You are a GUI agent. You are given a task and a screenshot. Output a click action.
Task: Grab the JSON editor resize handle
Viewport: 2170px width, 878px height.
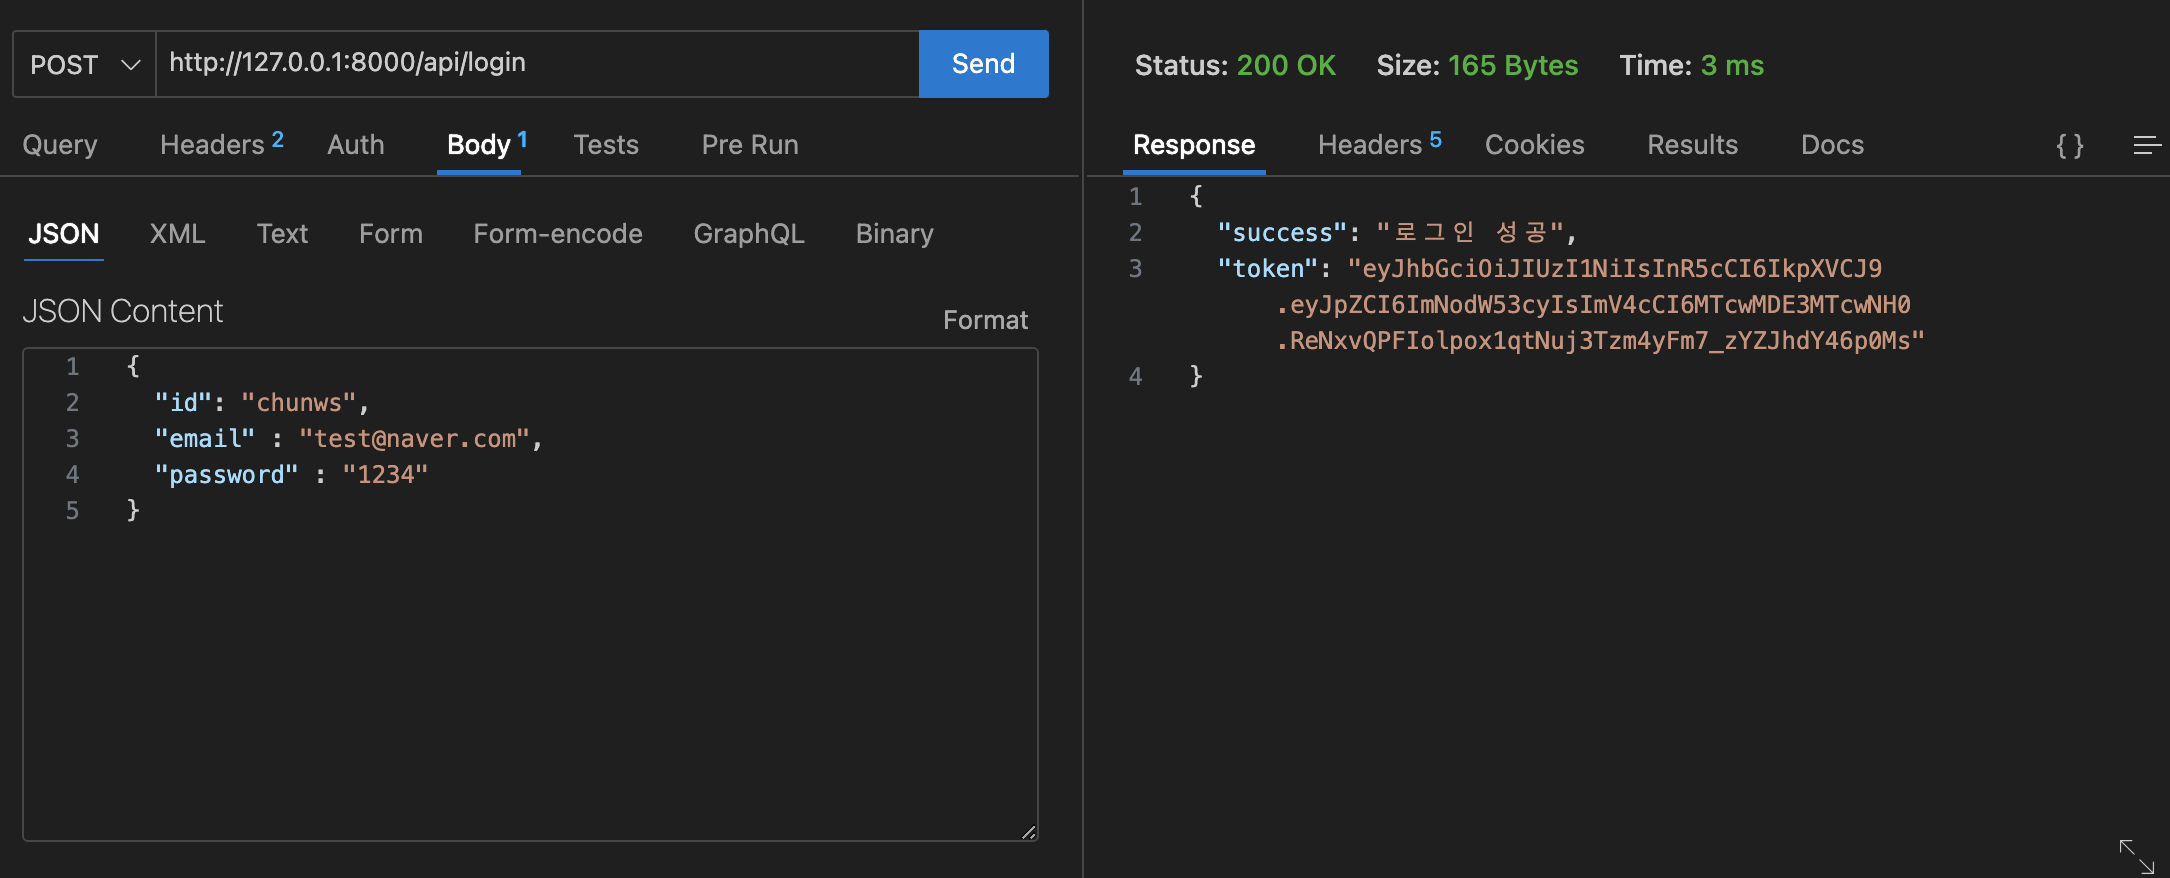coord(1029,832)
